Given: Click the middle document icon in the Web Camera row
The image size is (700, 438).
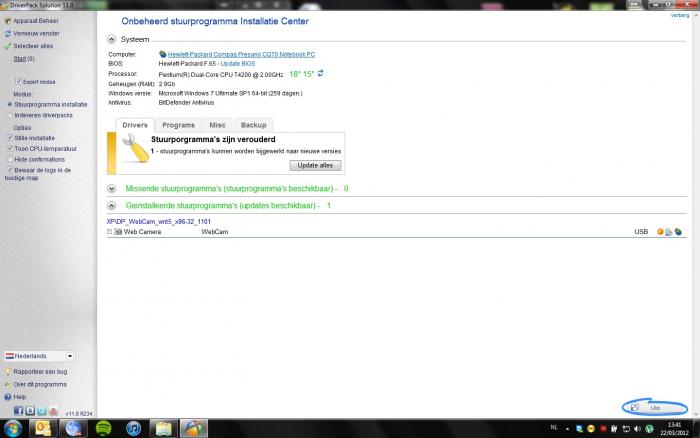Looking at the screenshot, I should (x=669, y=232).
